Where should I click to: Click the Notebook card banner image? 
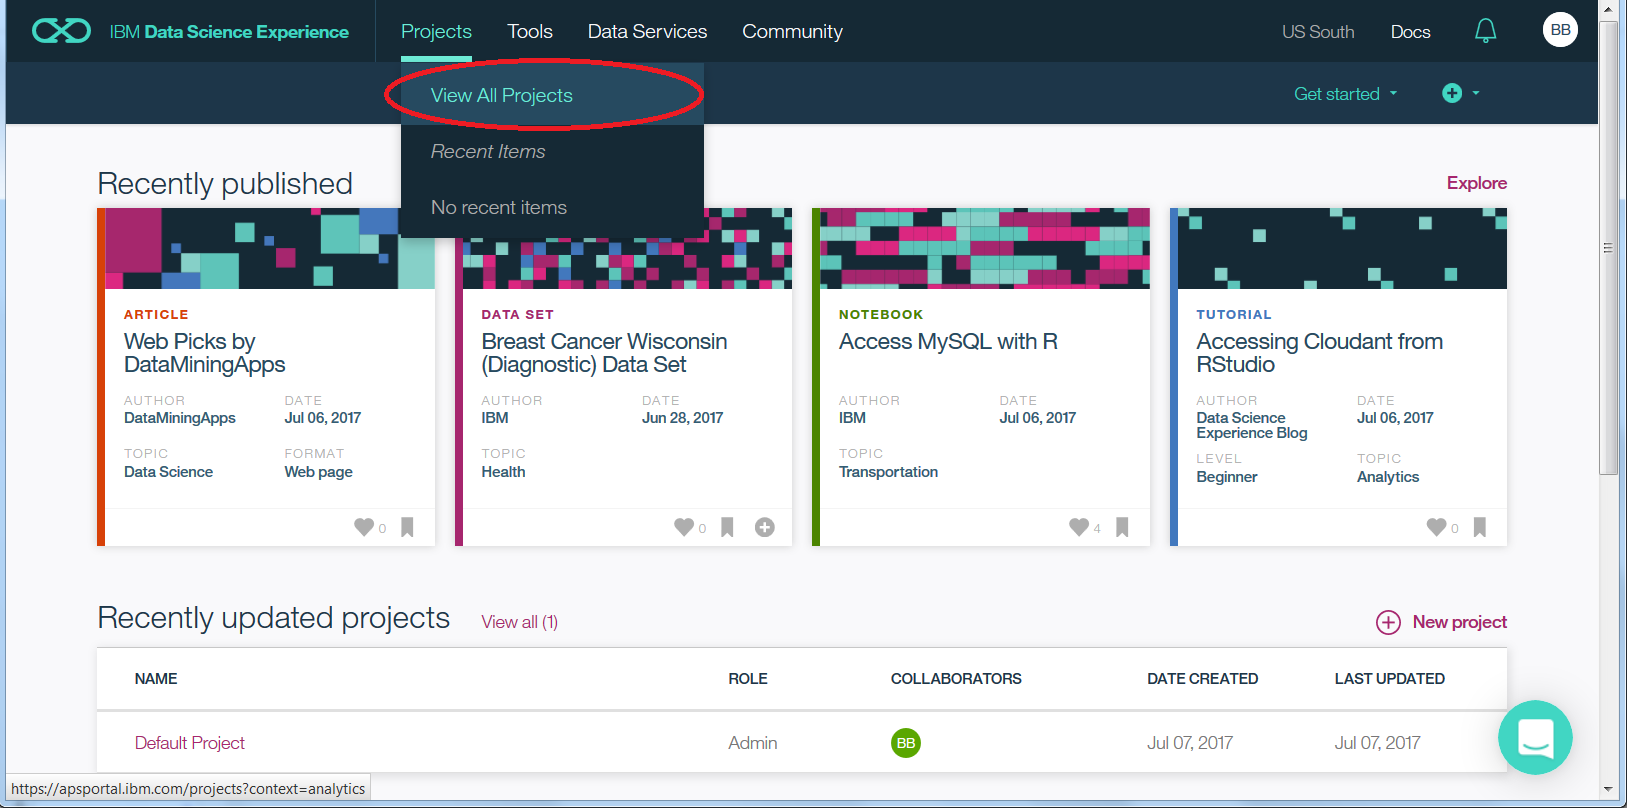point(985,248)
